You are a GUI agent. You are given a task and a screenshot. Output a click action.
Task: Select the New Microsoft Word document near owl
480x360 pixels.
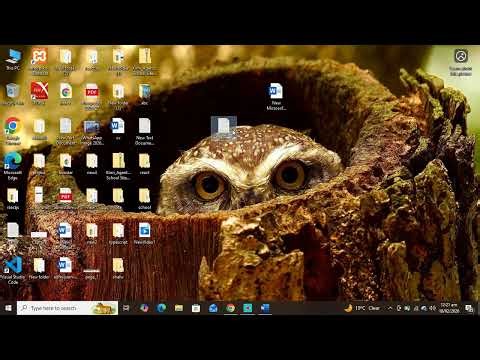(276, 96)
